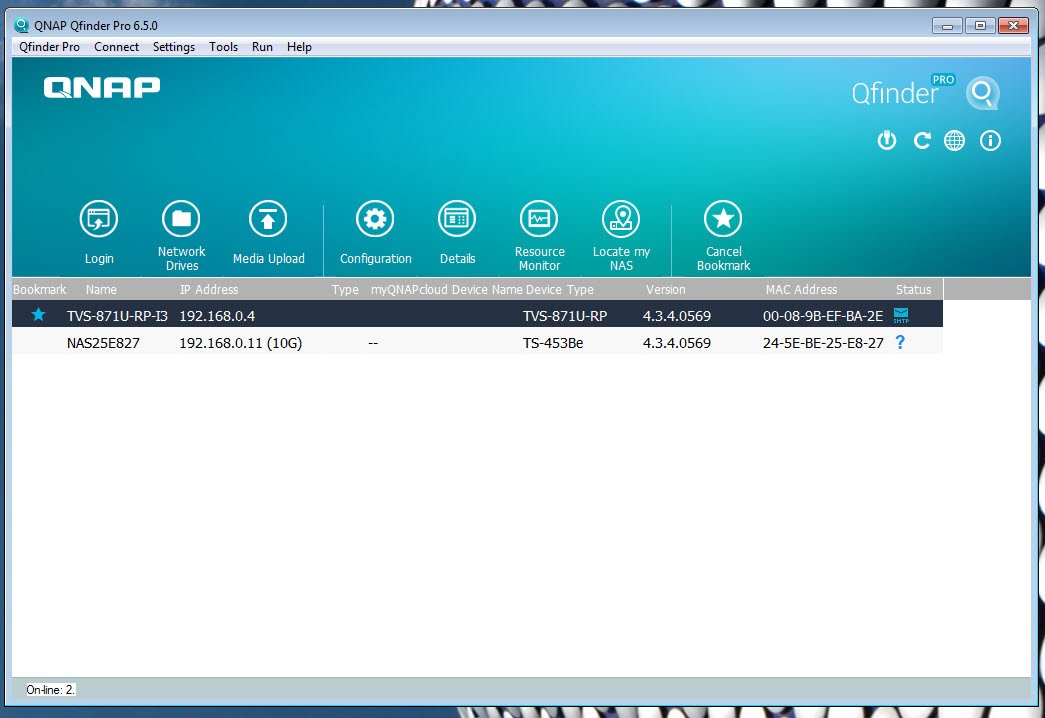Sort by Status column header
Image resolution: width=1045 pixels, height=718 pixels.
coord(913,289)
